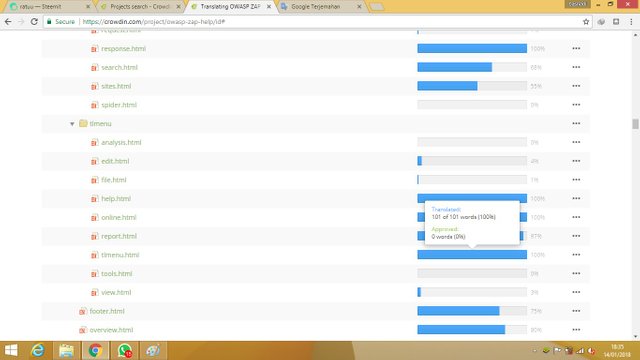Click the view.html row text
The image size is (640, 360).
(x=116, y=293)
